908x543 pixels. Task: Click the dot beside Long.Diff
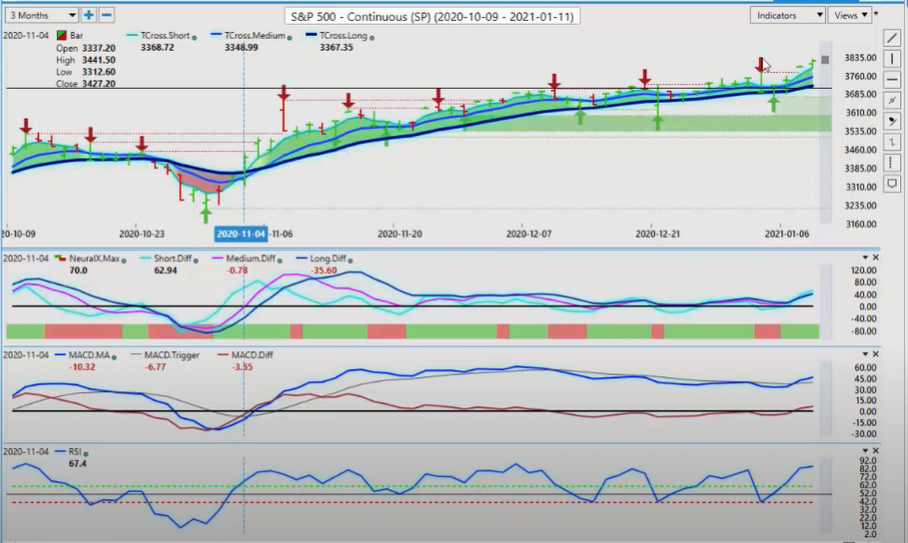pyautogui.click(x=350, y=261)
